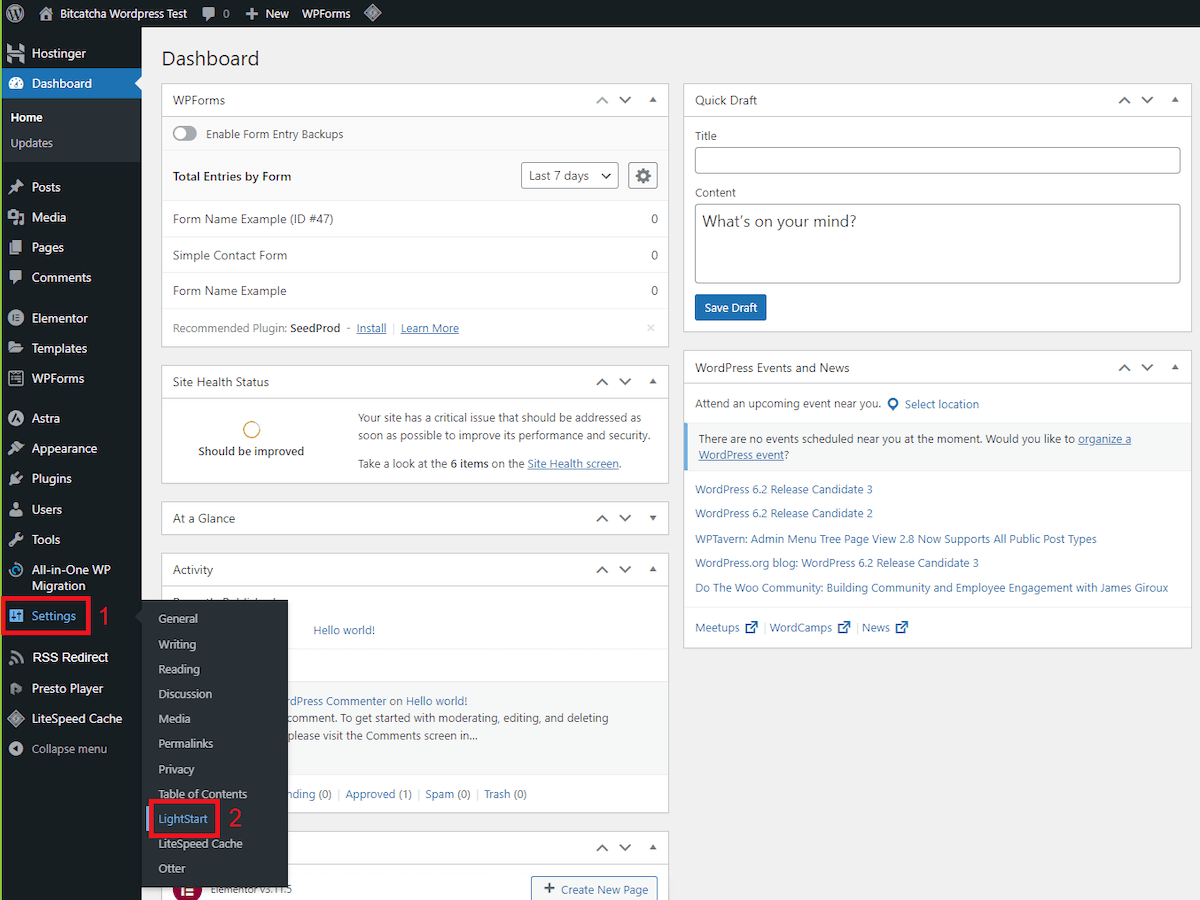Open the Meetups link
Viewport: 1200px width, 900px height.
click(x=726, y=628)
